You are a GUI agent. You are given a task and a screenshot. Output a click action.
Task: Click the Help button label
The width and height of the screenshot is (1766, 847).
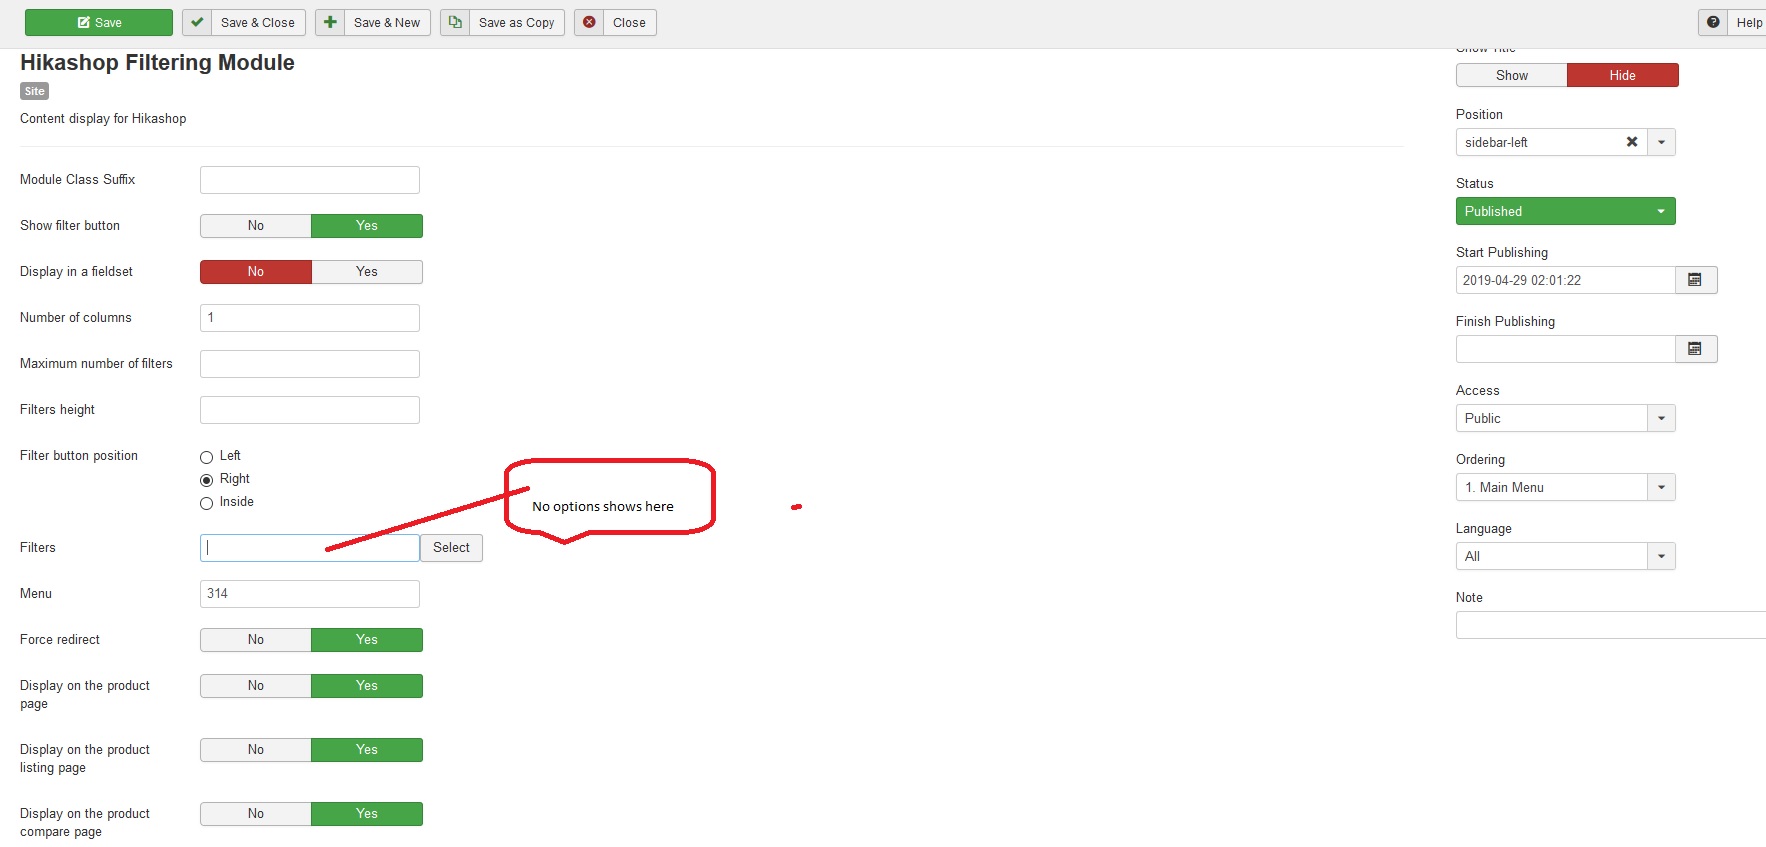pos(1749,22)
